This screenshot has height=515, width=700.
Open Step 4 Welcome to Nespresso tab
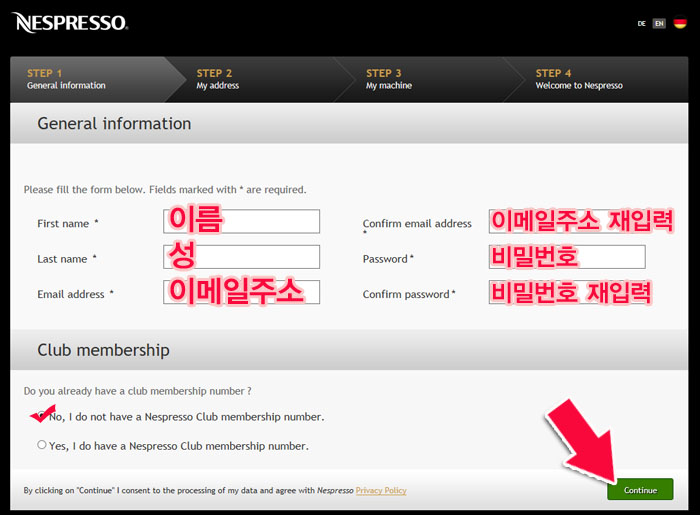pyautogui.click(x=598, y=79)
